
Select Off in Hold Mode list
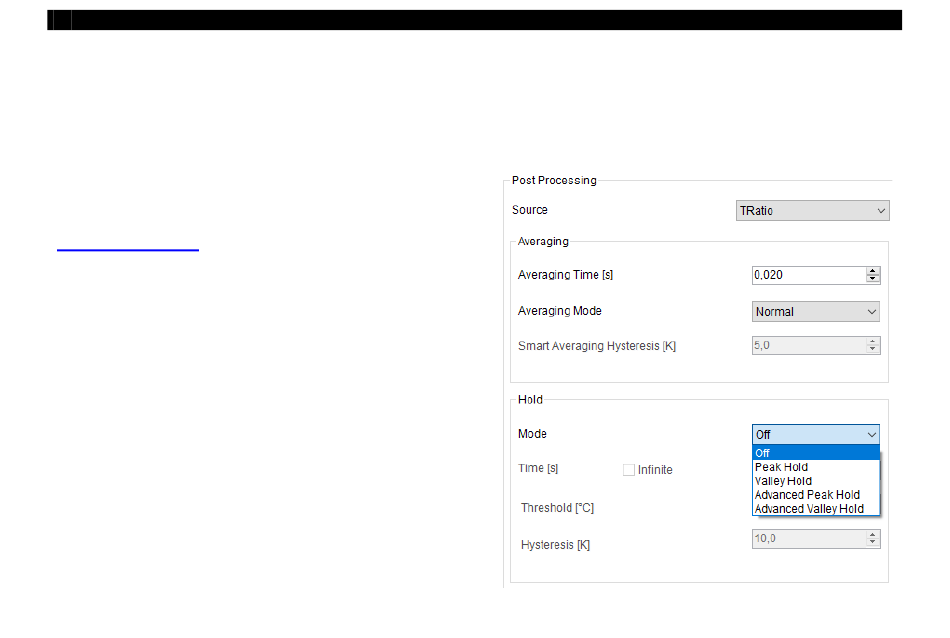(x=815, y=453)
